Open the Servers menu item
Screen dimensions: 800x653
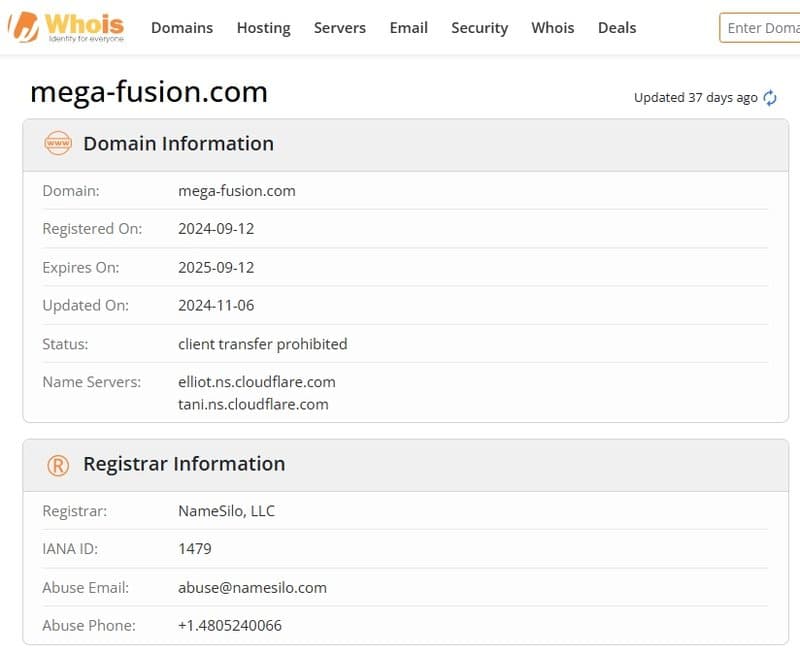[340, 28]
